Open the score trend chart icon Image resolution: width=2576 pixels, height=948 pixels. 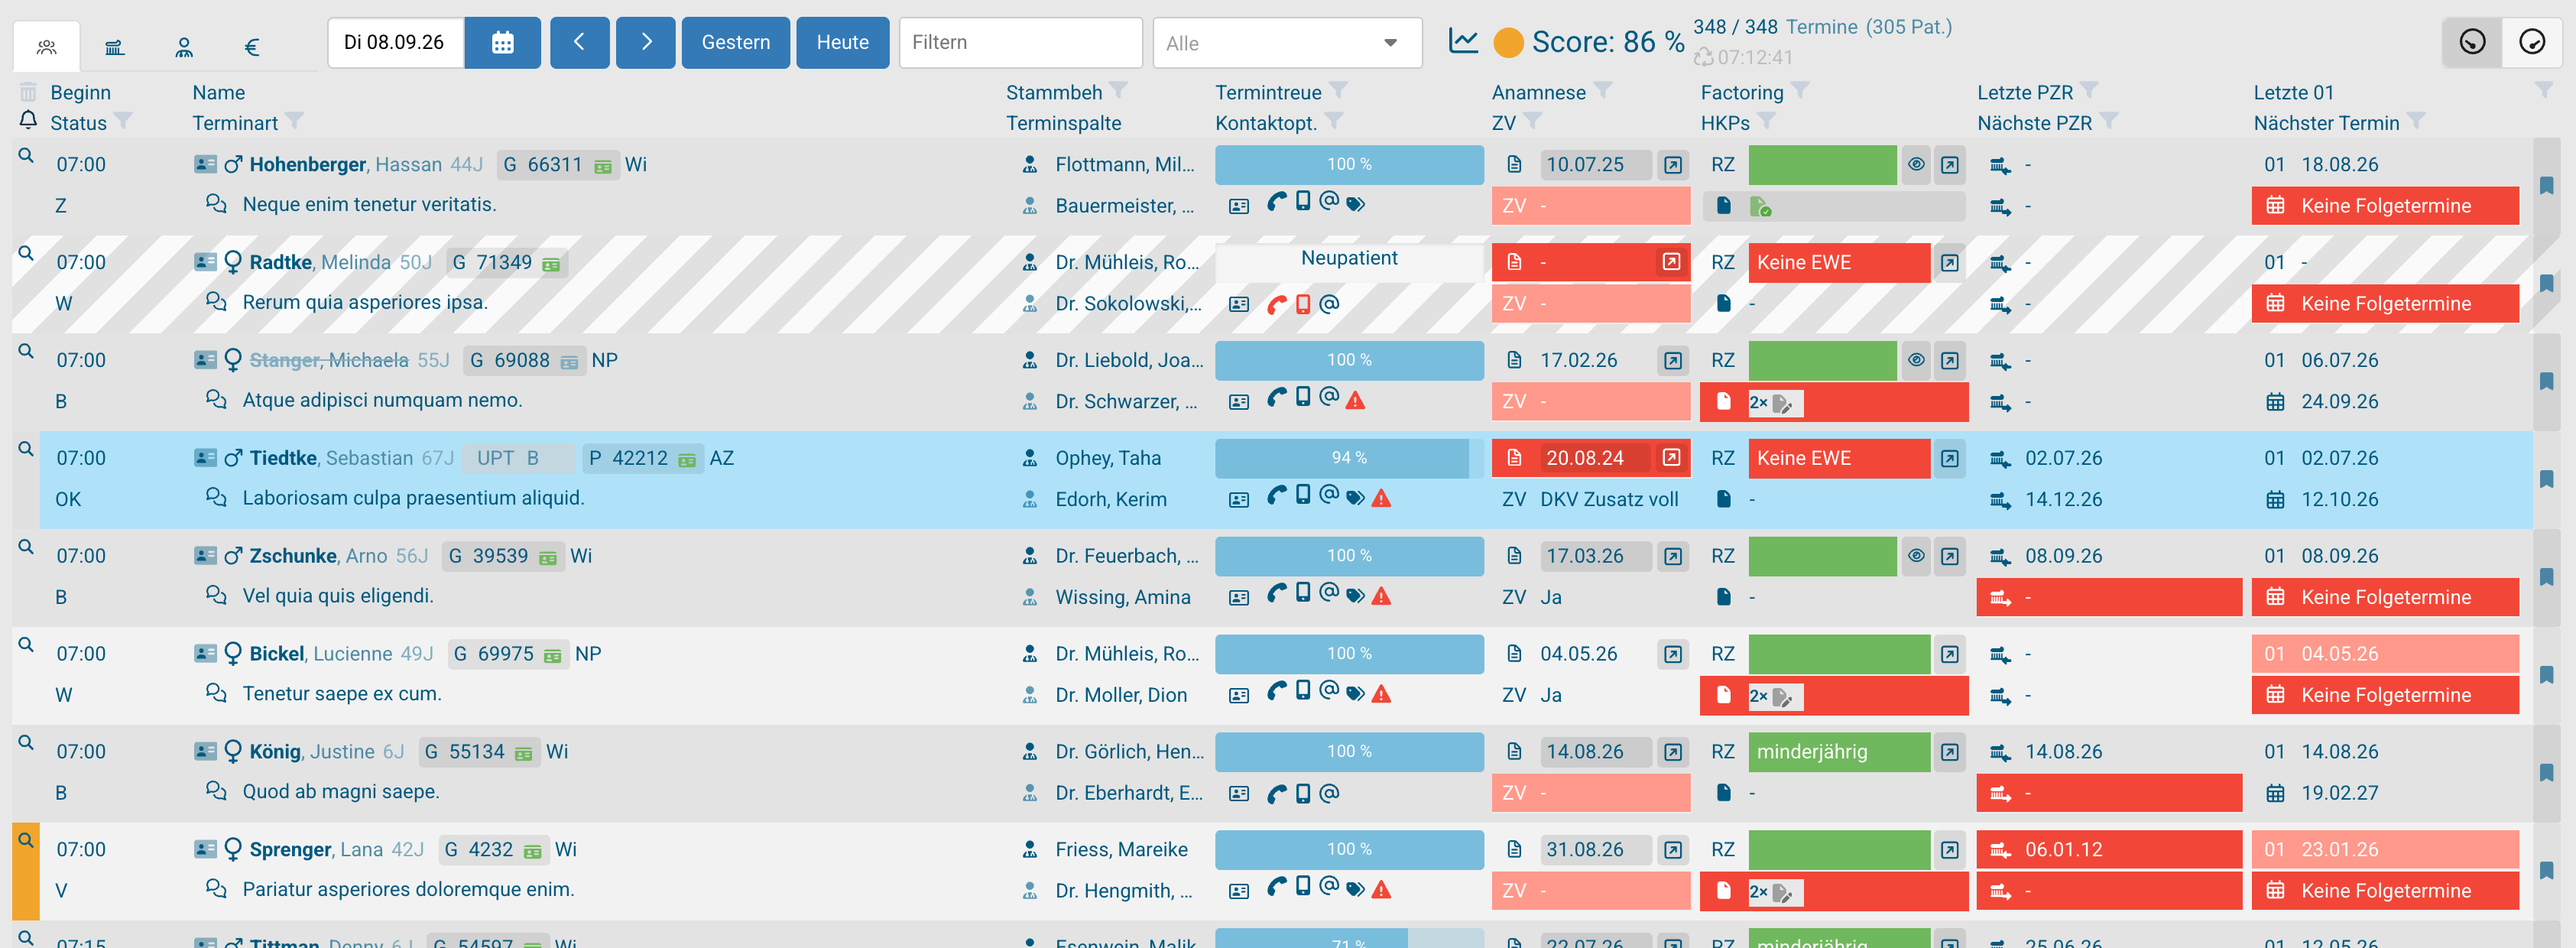pos(1463,41)
